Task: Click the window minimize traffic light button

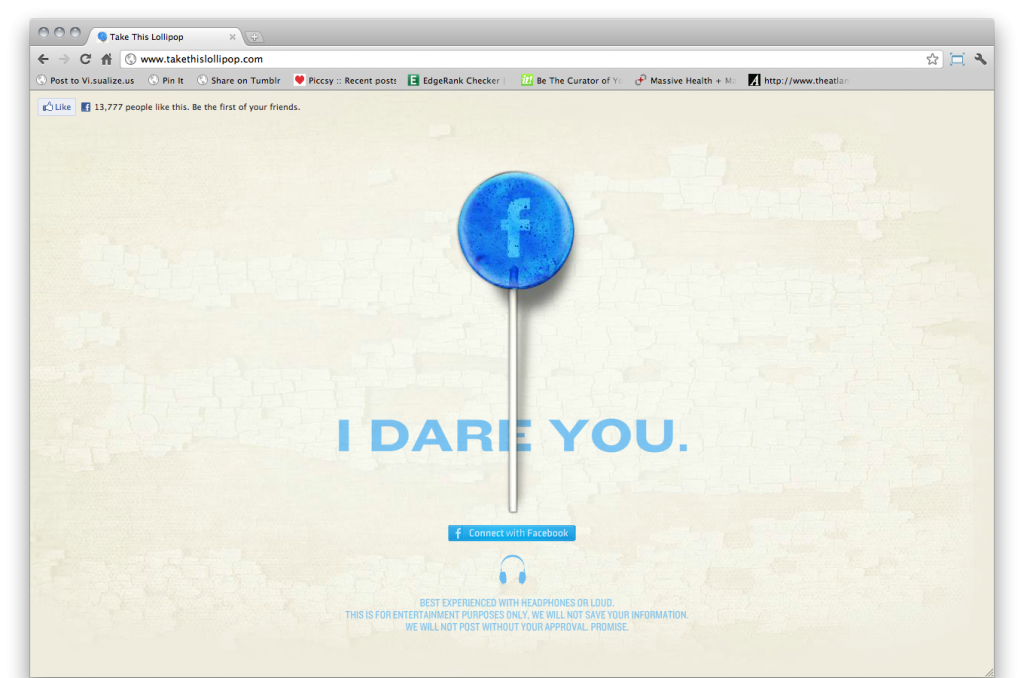Action: click(x=59, y=32)
